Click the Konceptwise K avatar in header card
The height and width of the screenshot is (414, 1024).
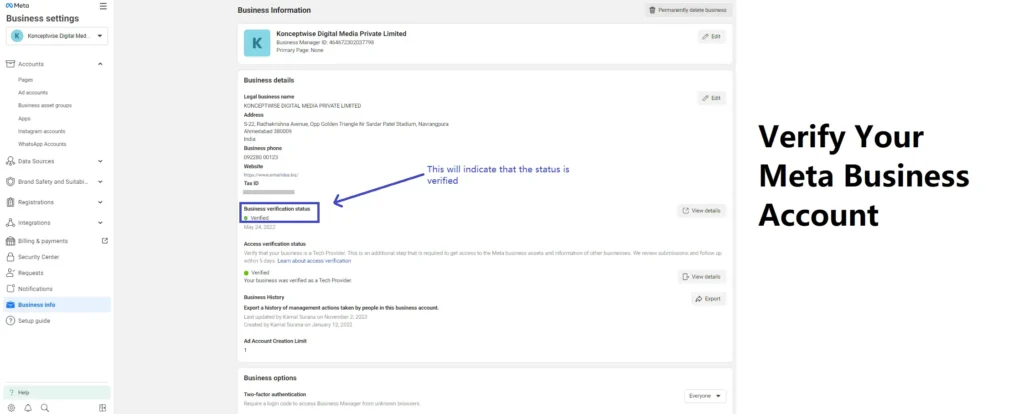pos(257,43)
